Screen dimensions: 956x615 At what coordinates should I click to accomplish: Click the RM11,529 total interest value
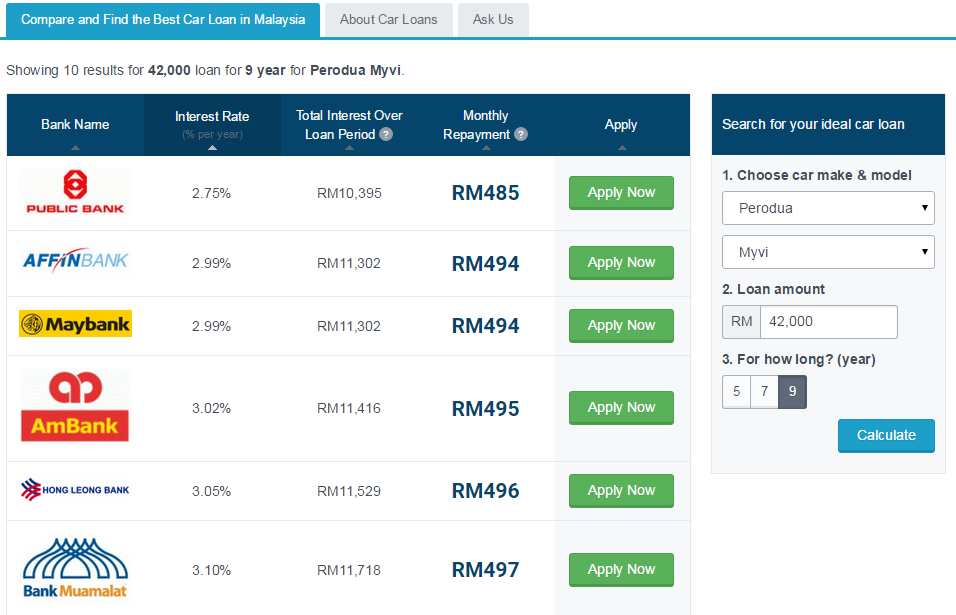pyautogui.click(x=349, y=491)
